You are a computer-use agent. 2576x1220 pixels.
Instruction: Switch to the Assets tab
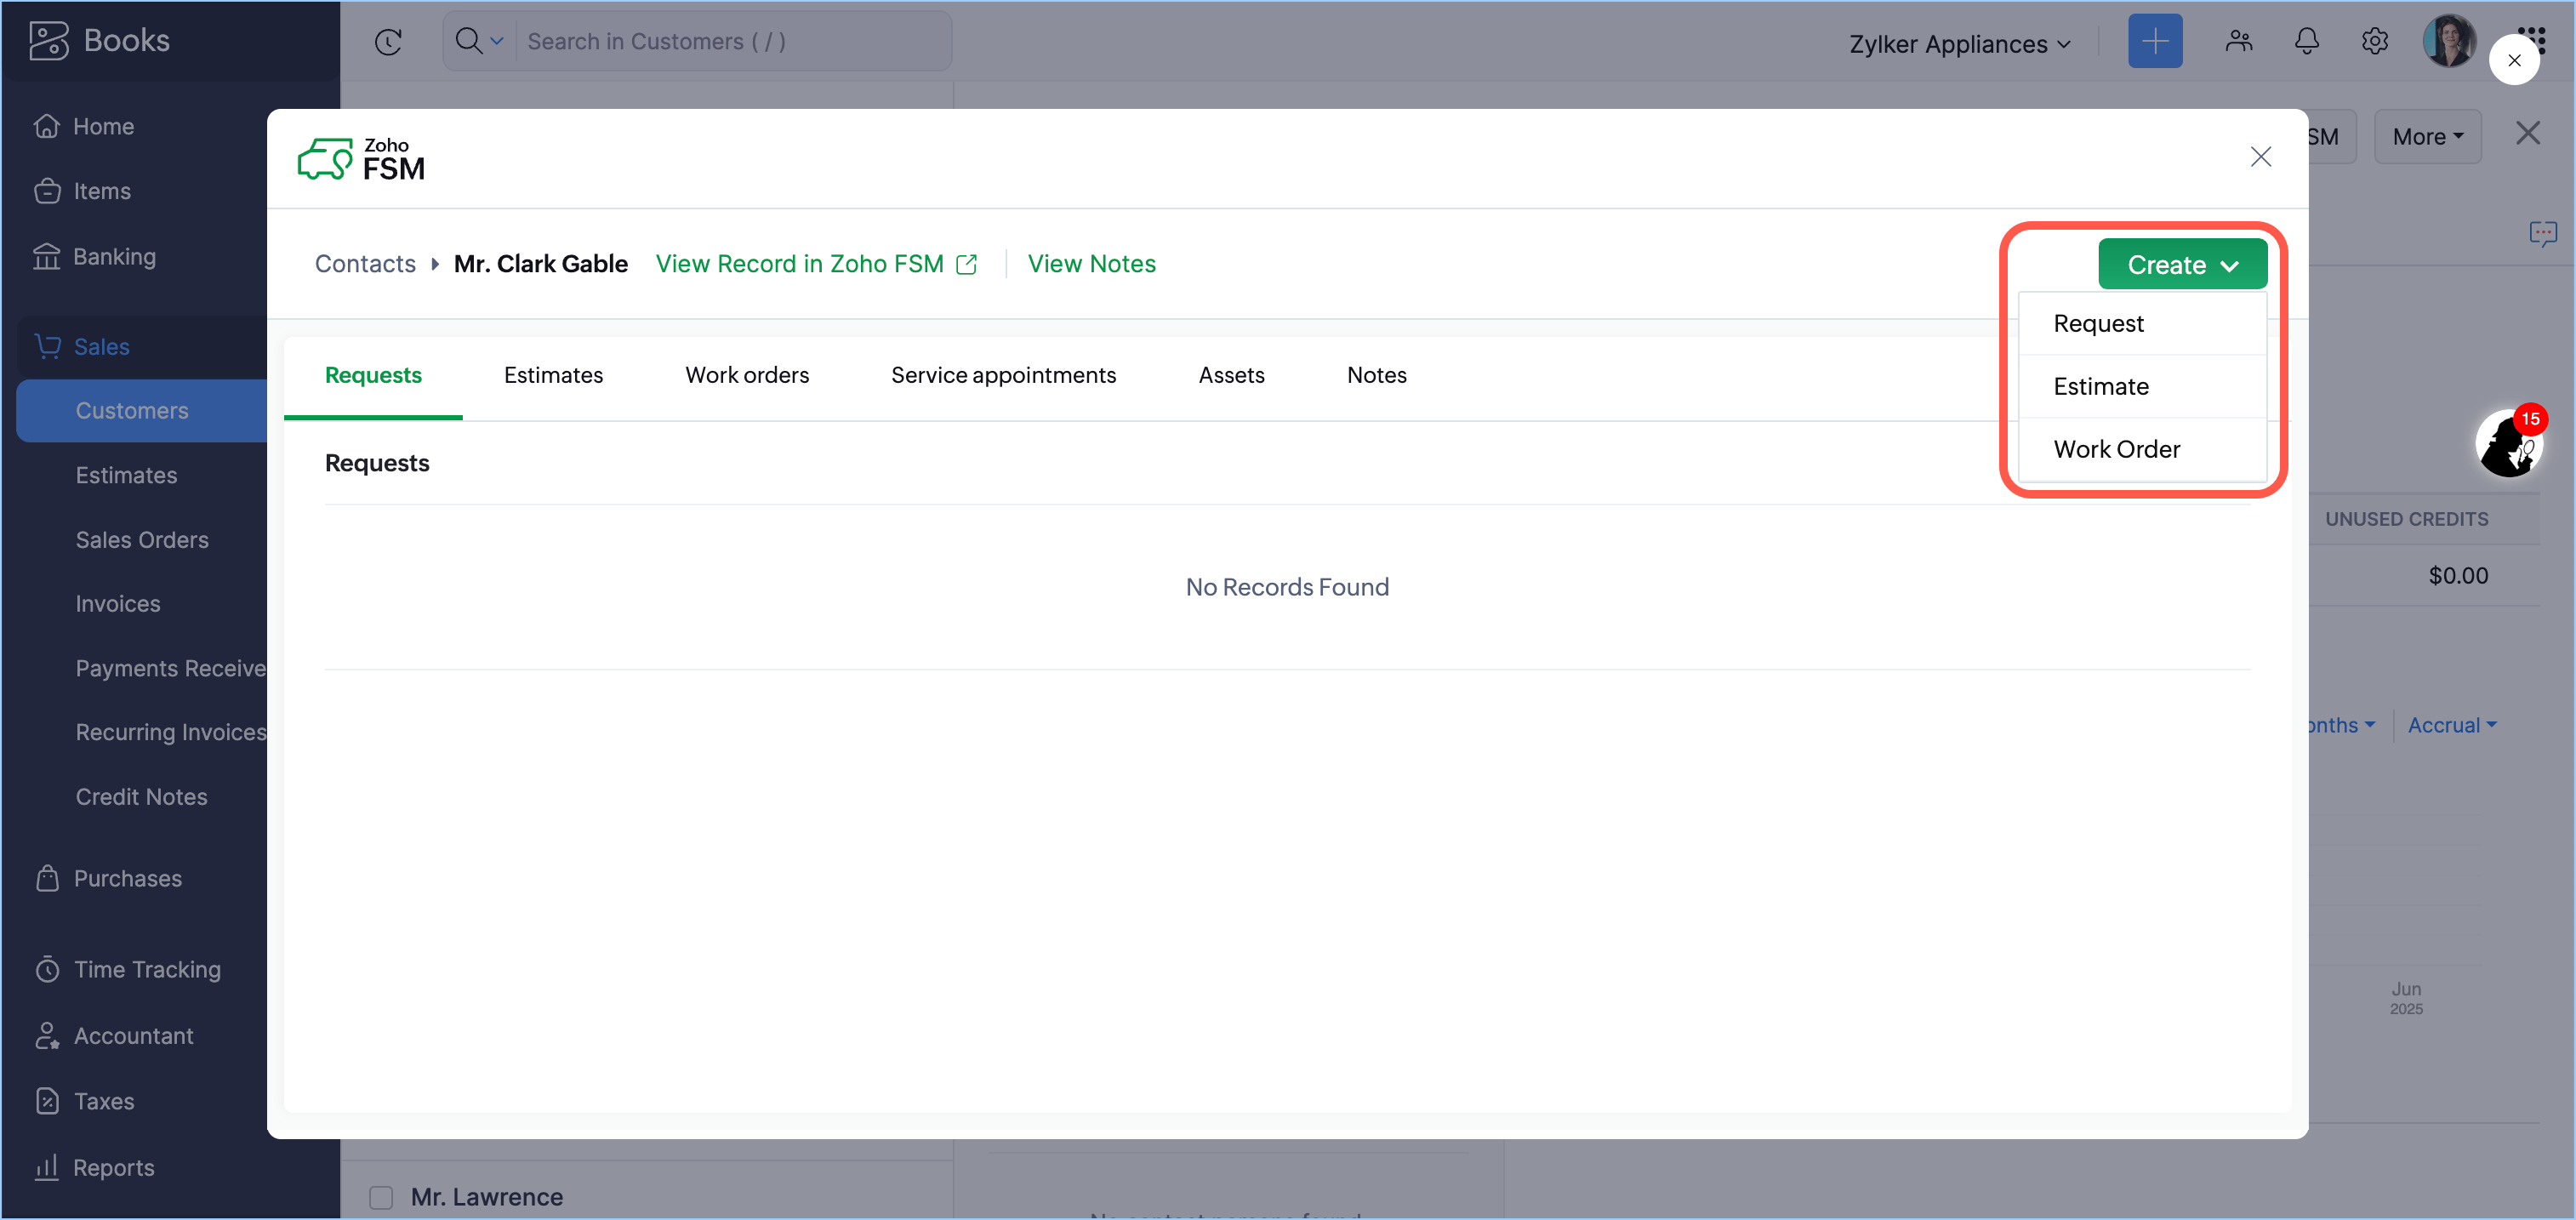pyautogui.click(x=1231, y=375)
